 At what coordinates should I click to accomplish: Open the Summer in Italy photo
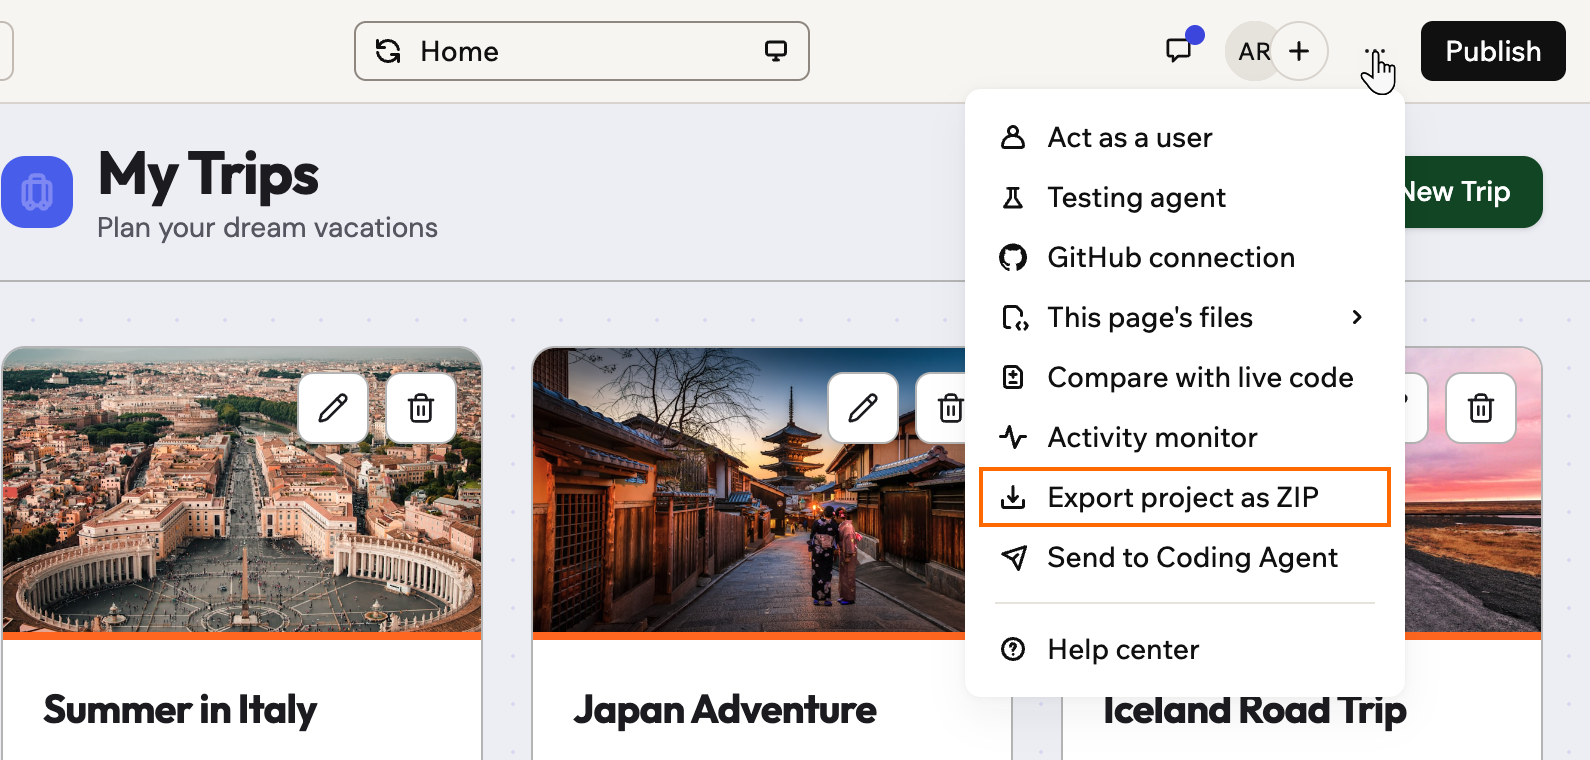242,490
